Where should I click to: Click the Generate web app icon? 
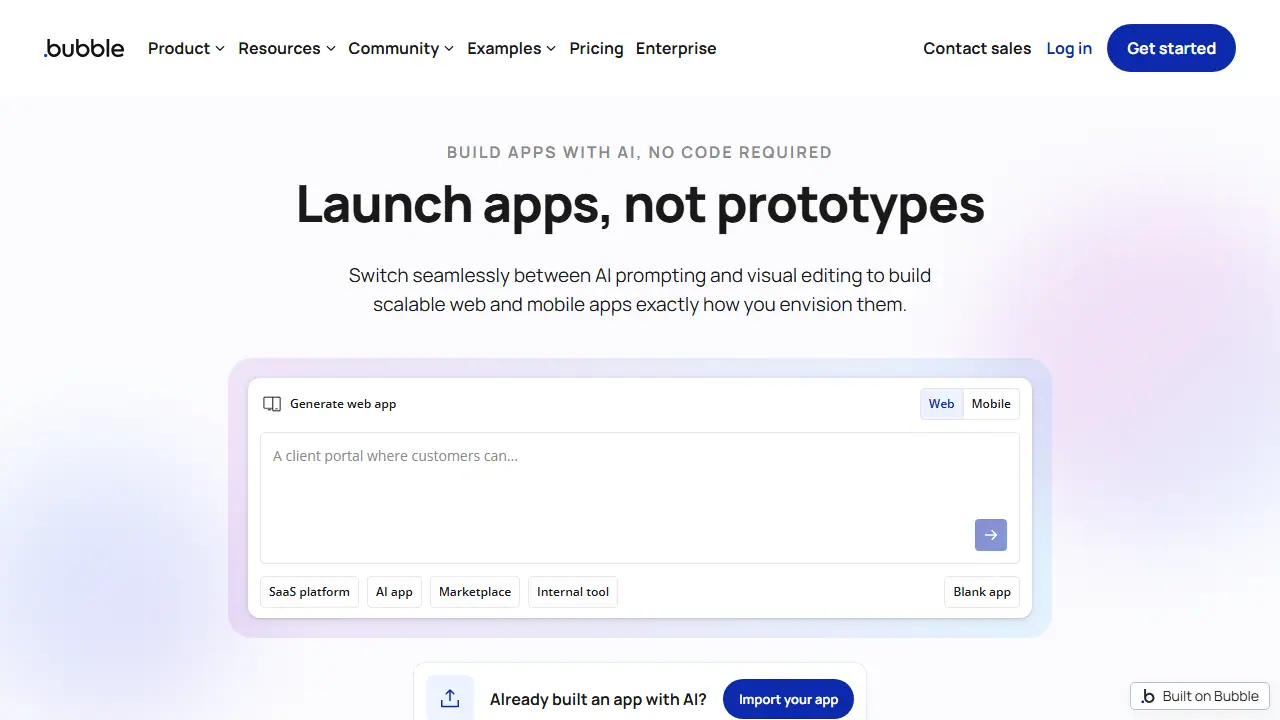272,404
